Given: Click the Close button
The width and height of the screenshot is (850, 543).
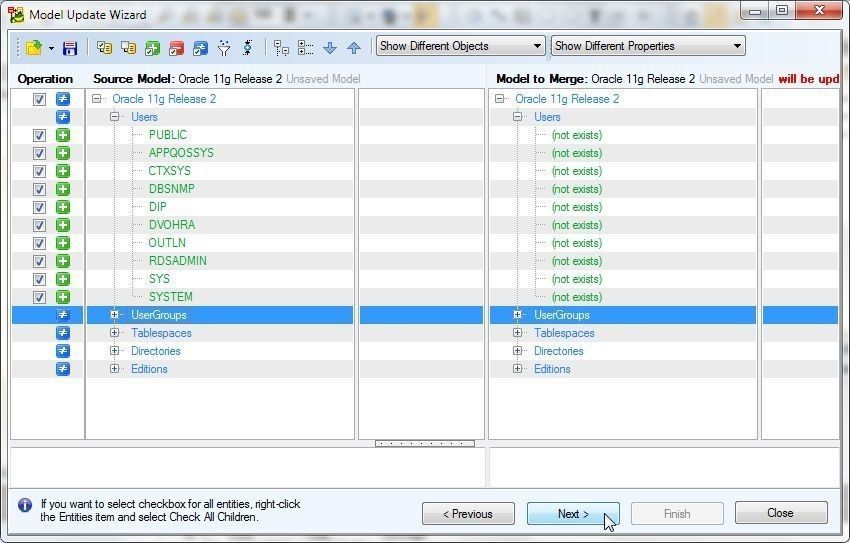Looking at the screenshot, I should [781, 513].
